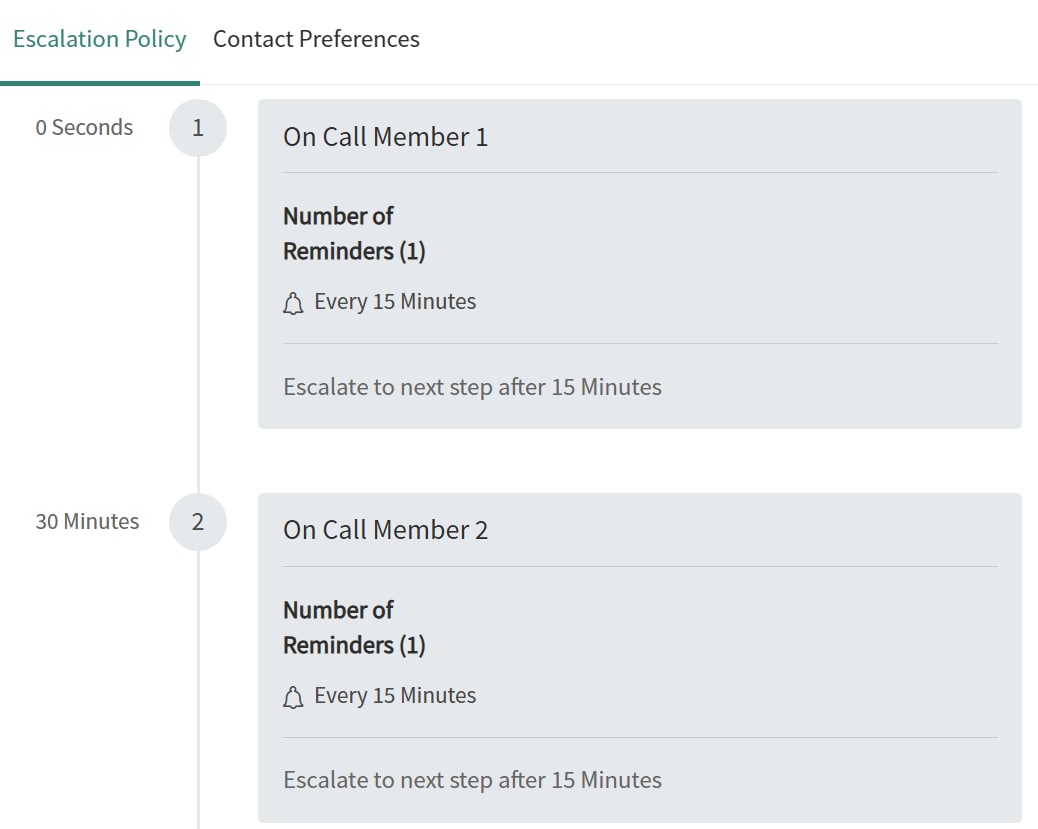Click the bell icon in step 2
Image resolution: width=1038 pixels, height=829 pixels.
[x=293, y=698]
